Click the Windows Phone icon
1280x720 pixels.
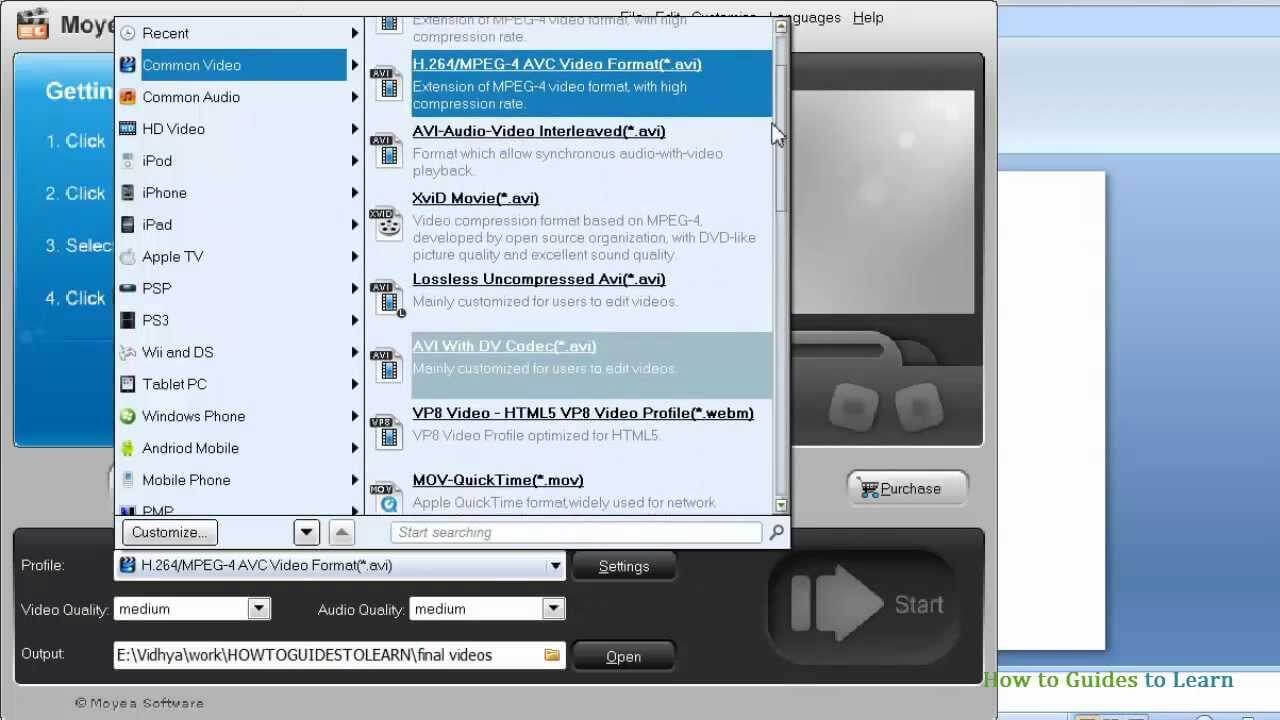pyautogui.click(x=127, y=417)
